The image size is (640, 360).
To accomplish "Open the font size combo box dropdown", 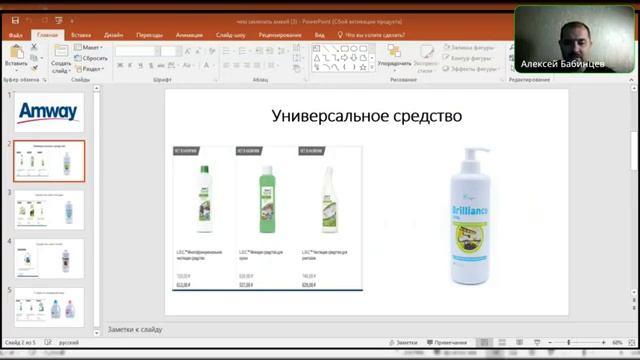I will pyautogui.click(x=178, y=51).
